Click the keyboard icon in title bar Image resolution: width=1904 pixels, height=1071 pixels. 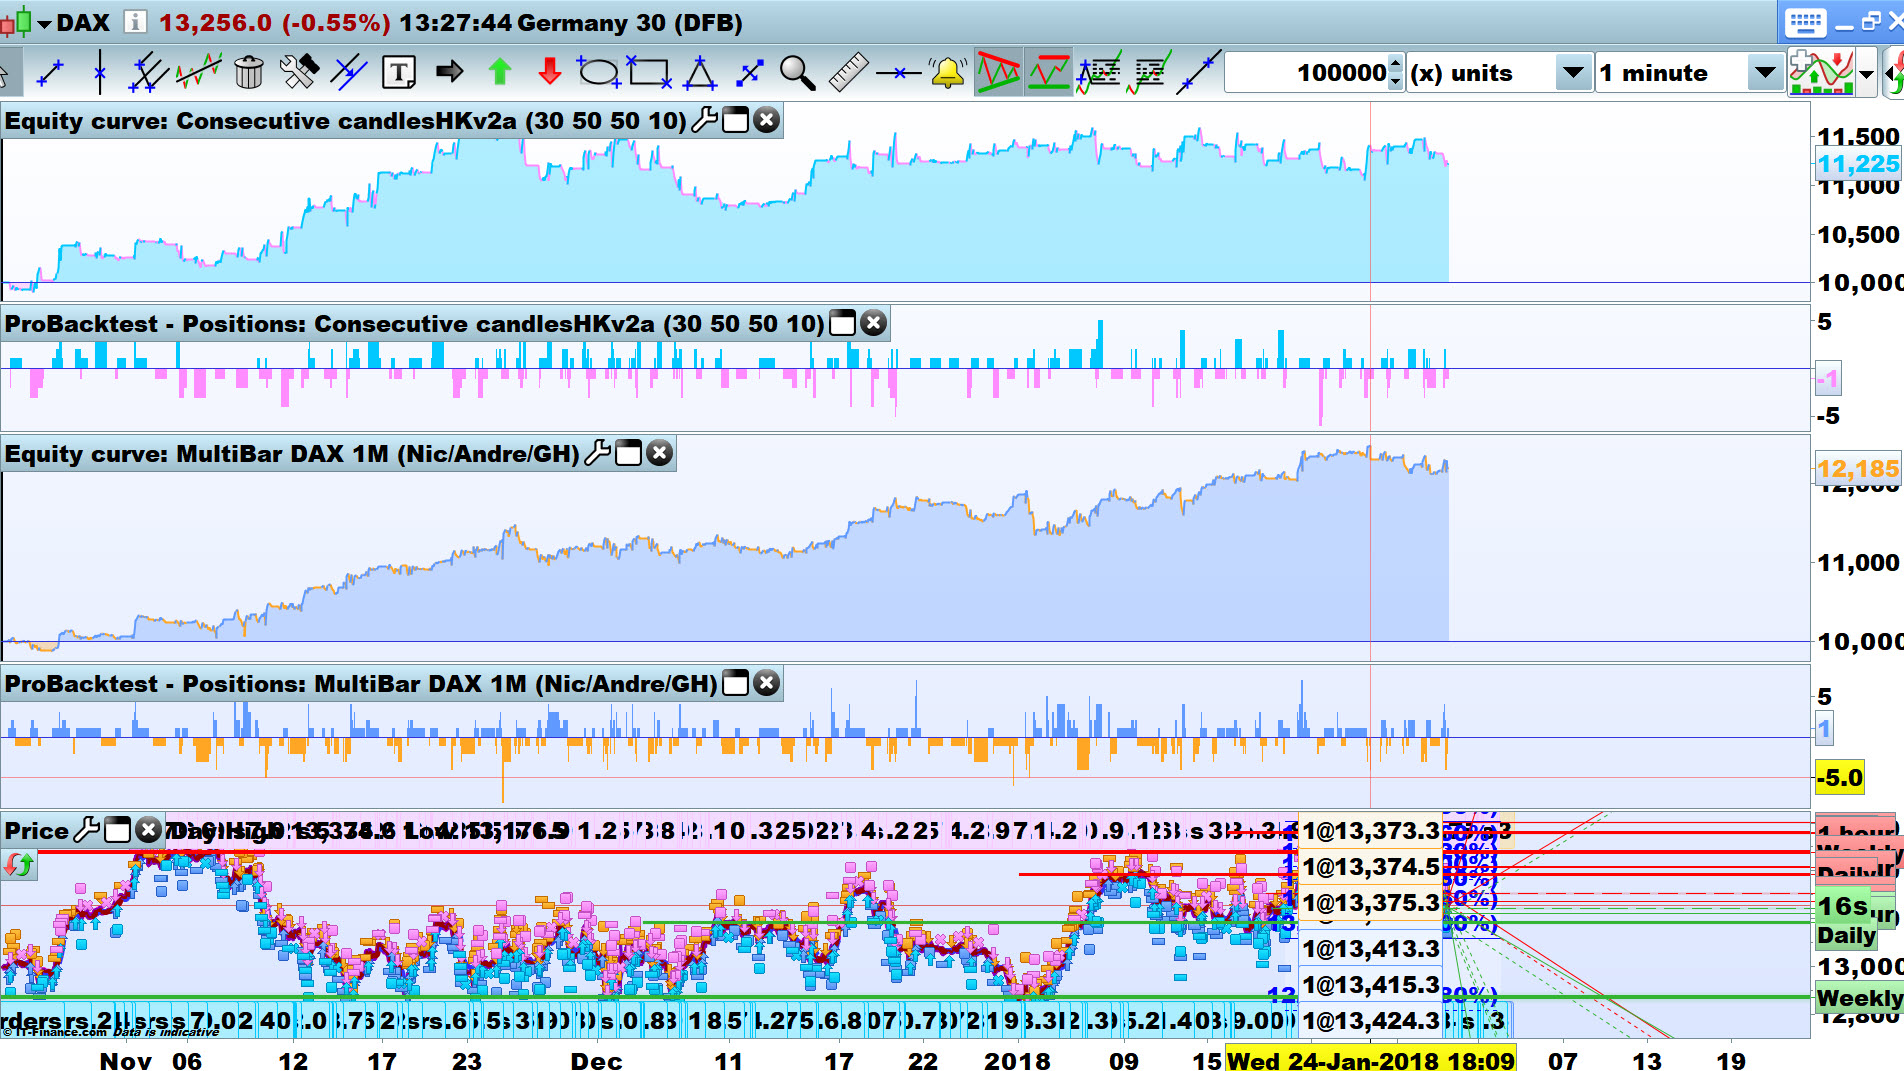[1805, 22]
